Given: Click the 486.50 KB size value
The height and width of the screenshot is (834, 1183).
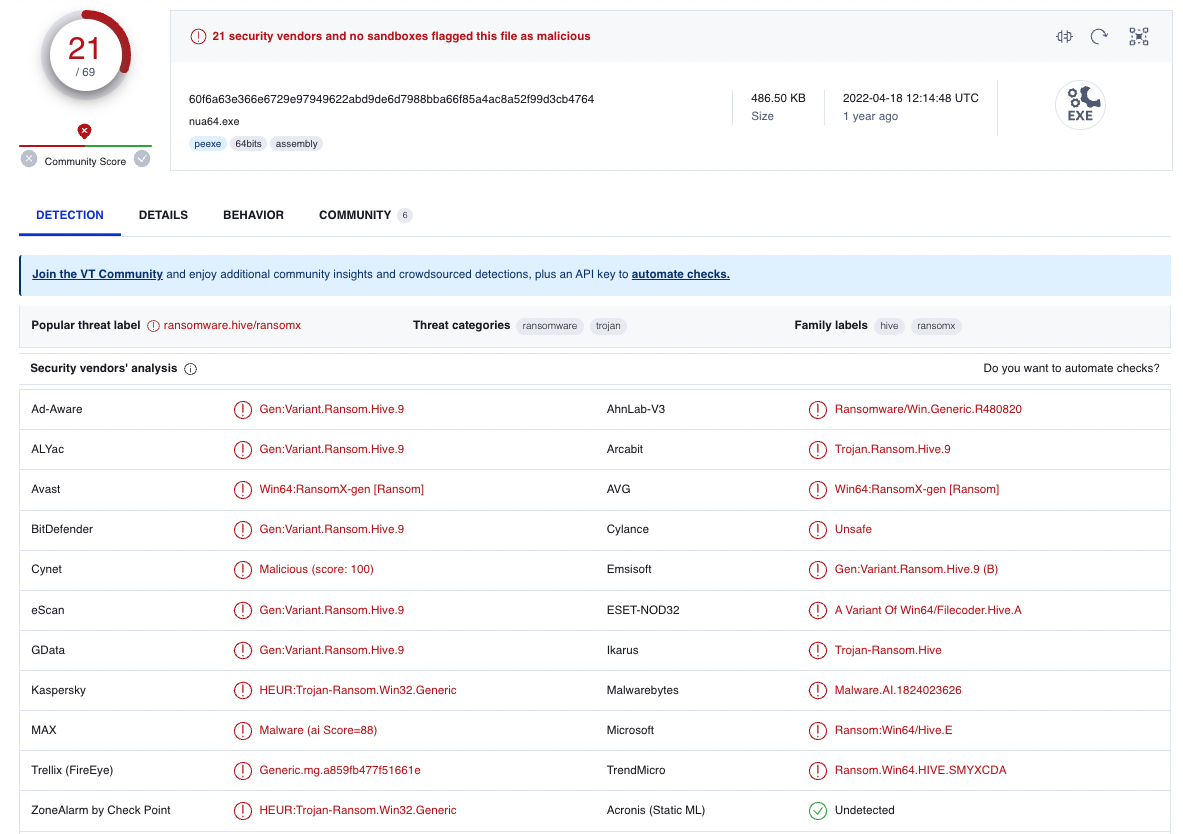Looking at the screenshot, I should click(778, 98).
